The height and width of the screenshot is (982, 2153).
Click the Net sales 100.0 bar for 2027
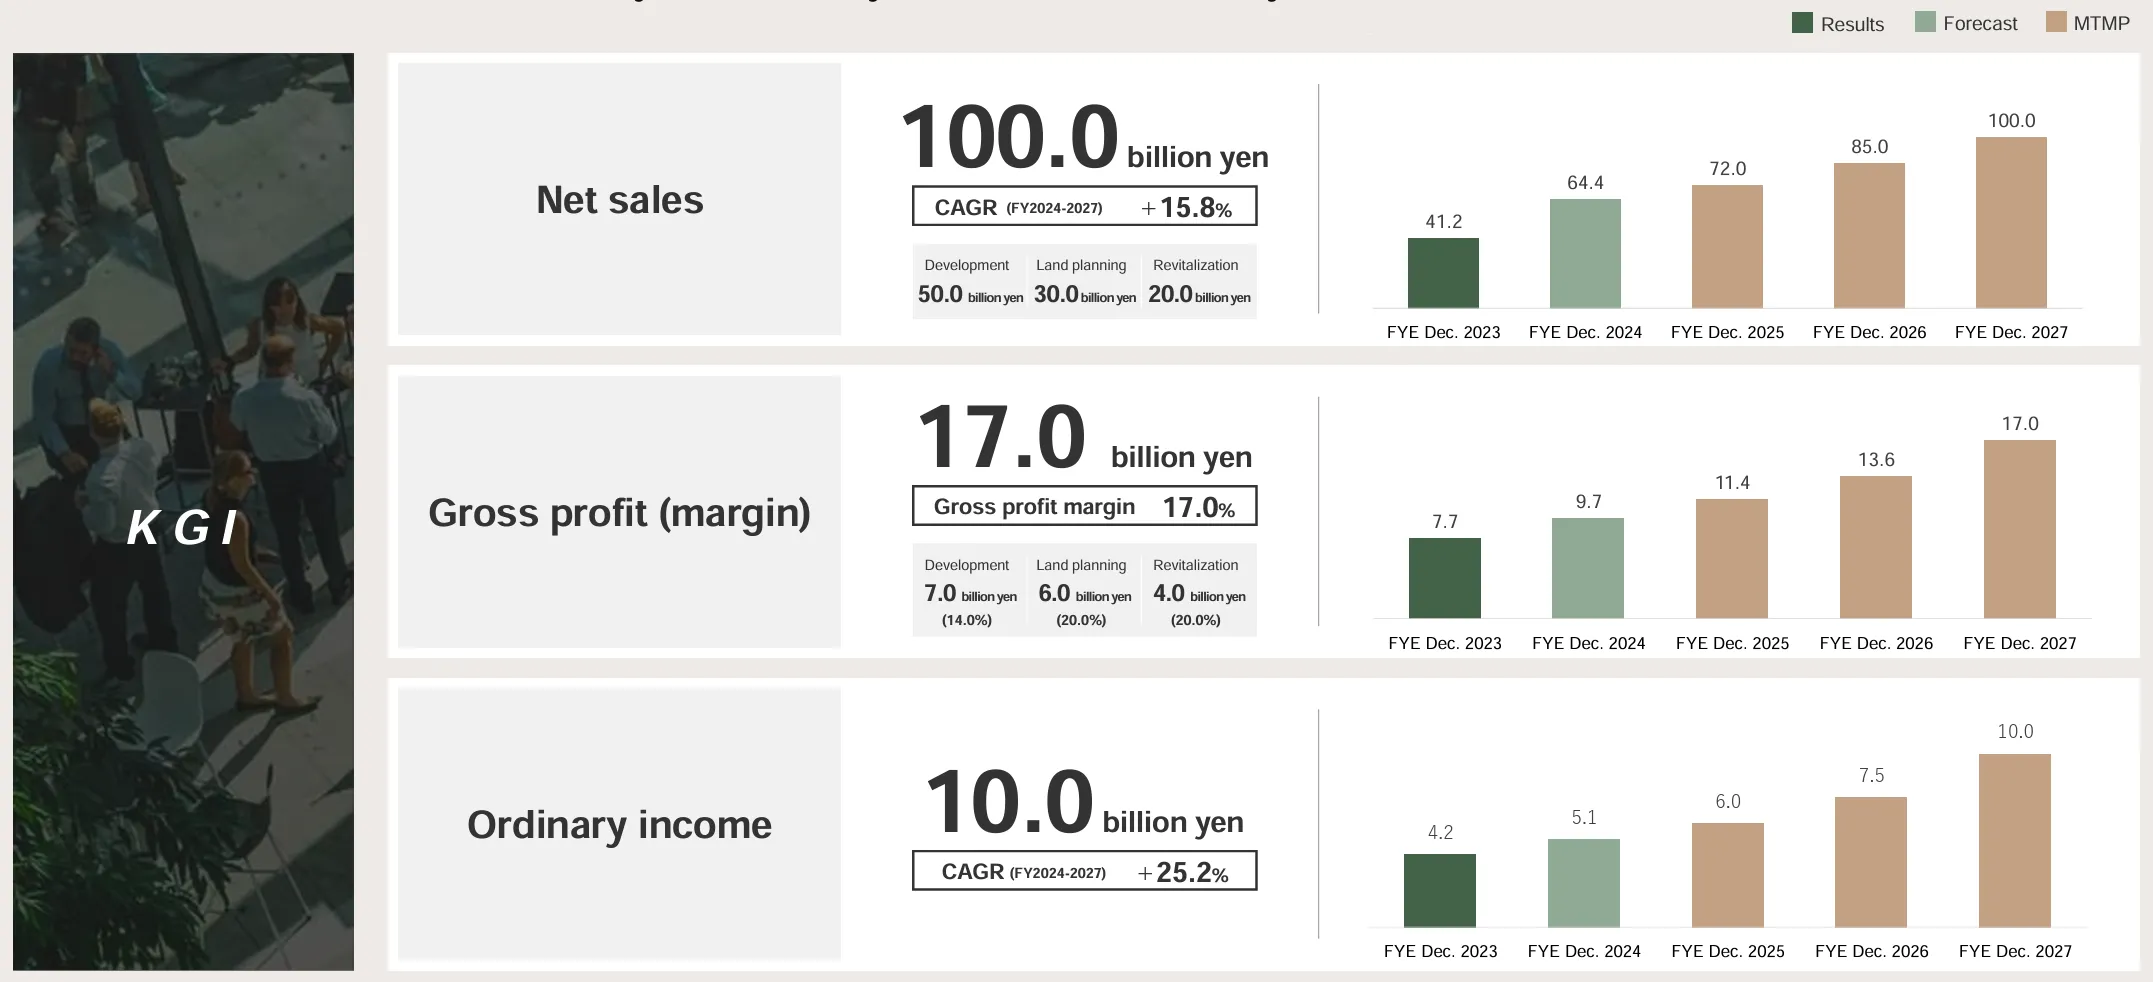(2011, 222)
